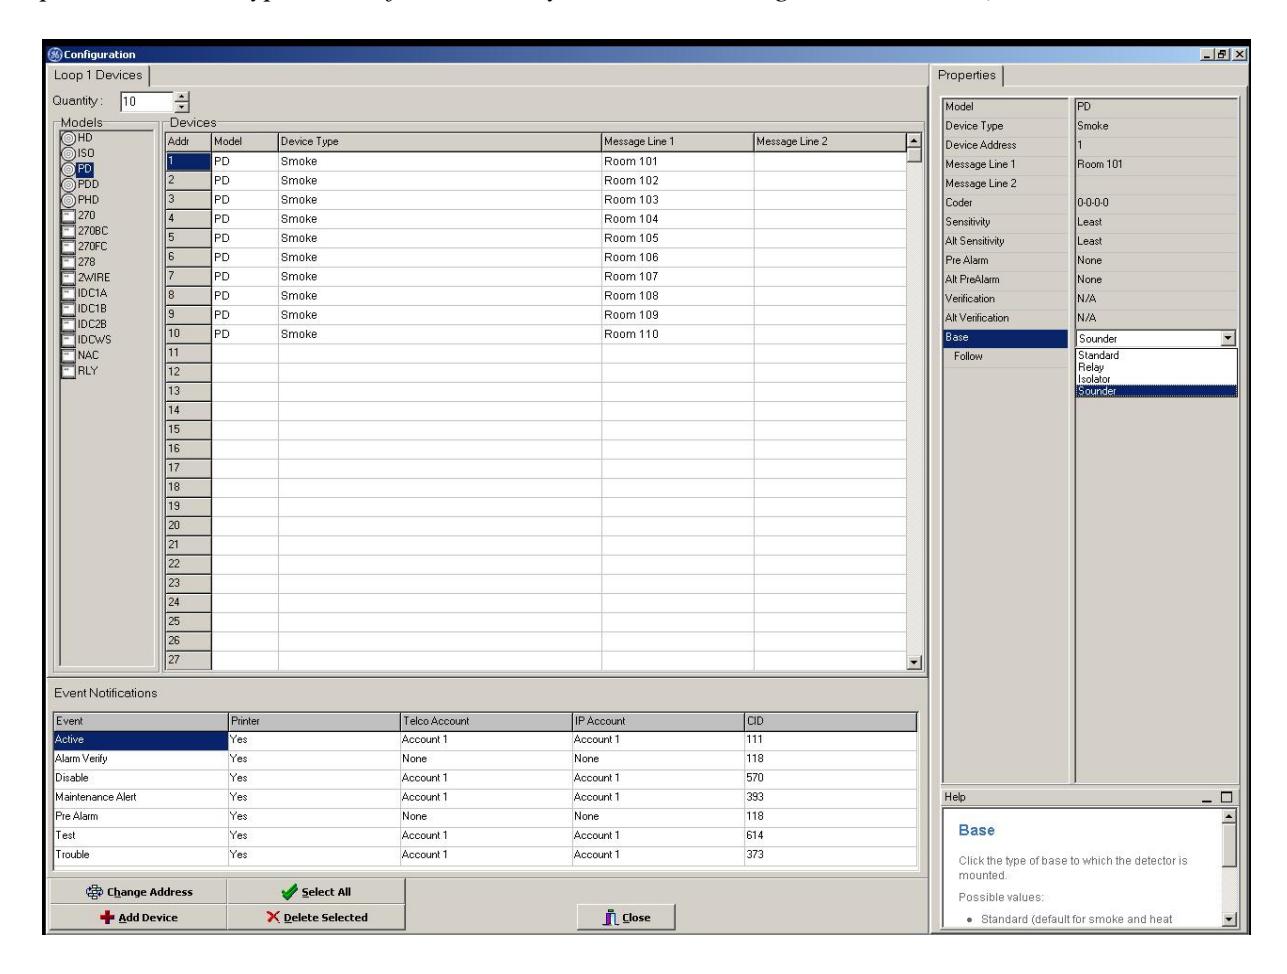Choose the 2WIRE module icon
The width and height of the screenshot is (1287, 974).
click(x=69, y=278)
